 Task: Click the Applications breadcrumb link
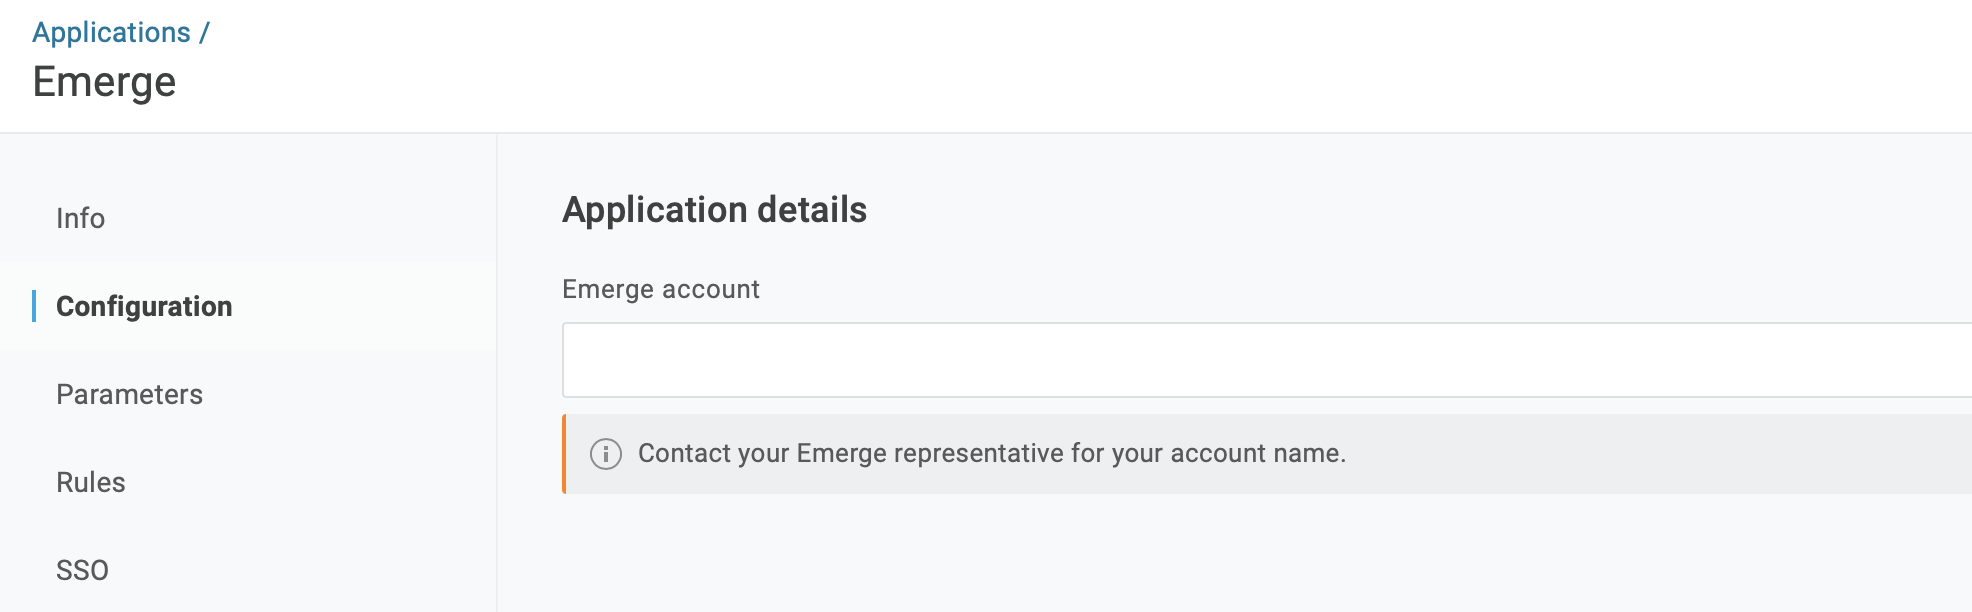tap(111, 32)
